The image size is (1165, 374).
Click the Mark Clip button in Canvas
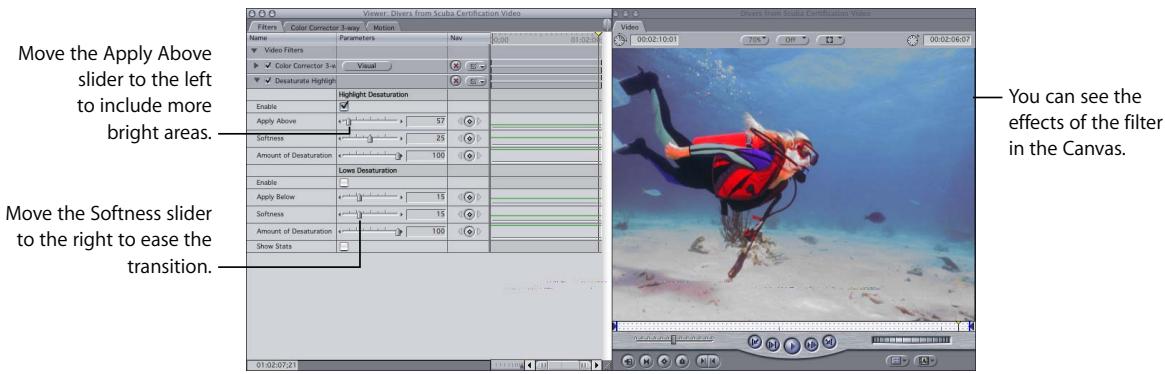click(646, 361)
